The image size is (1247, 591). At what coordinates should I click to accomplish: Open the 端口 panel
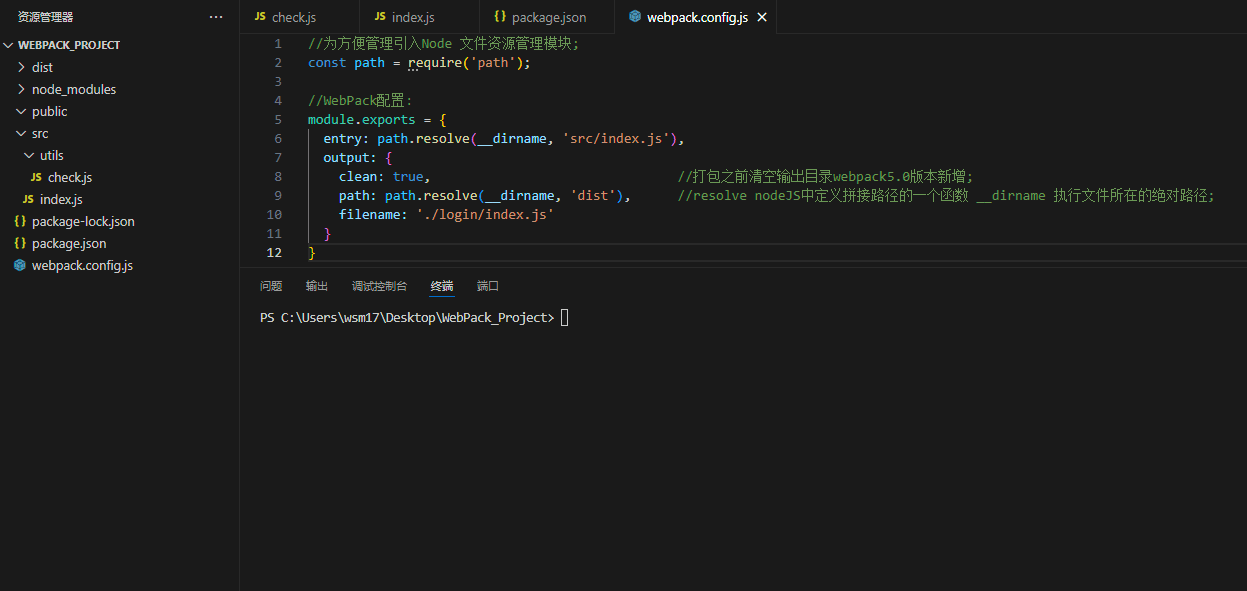(488, 286)
